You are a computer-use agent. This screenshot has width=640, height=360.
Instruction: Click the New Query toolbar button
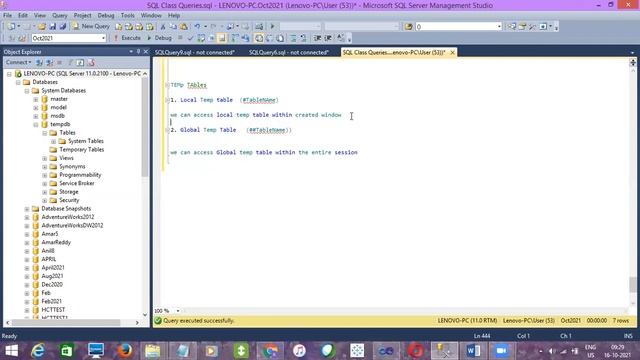(x=91, y=26)
